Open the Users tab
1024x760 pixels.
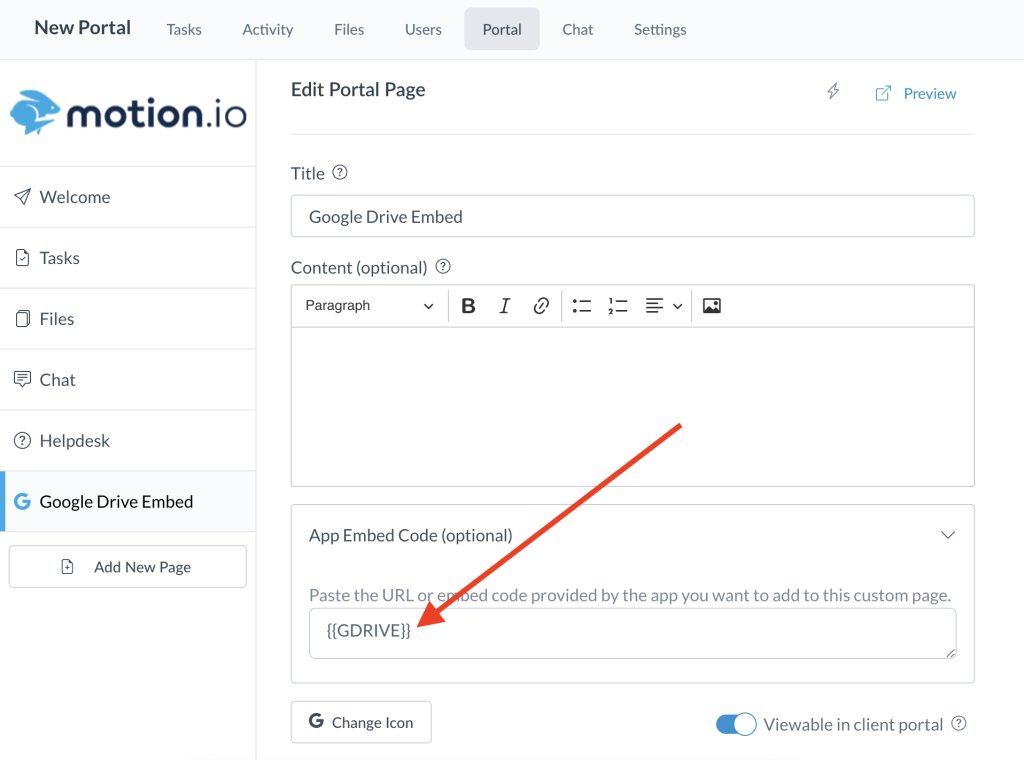[423, 29]
